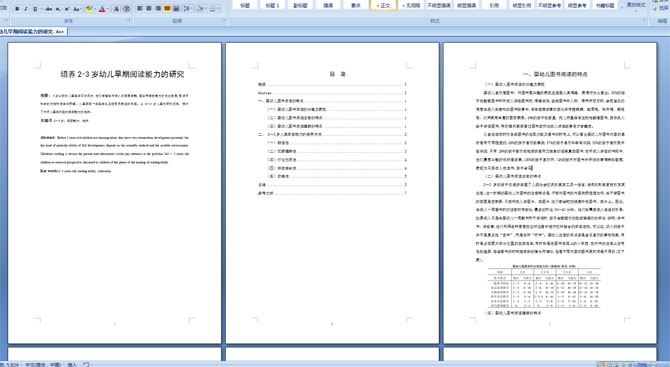Apply yellow text highlight color

tap(89, 9)
